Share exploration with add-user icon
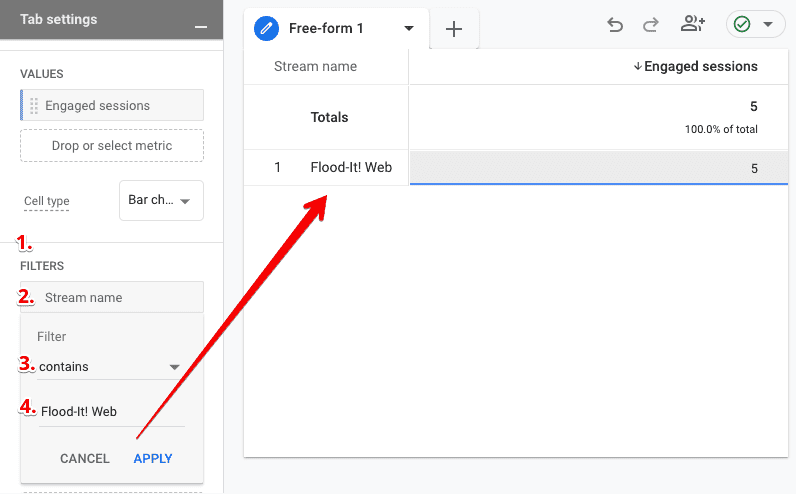The width and height of the screenshot is (796, 494). click(x=692, y=25)
